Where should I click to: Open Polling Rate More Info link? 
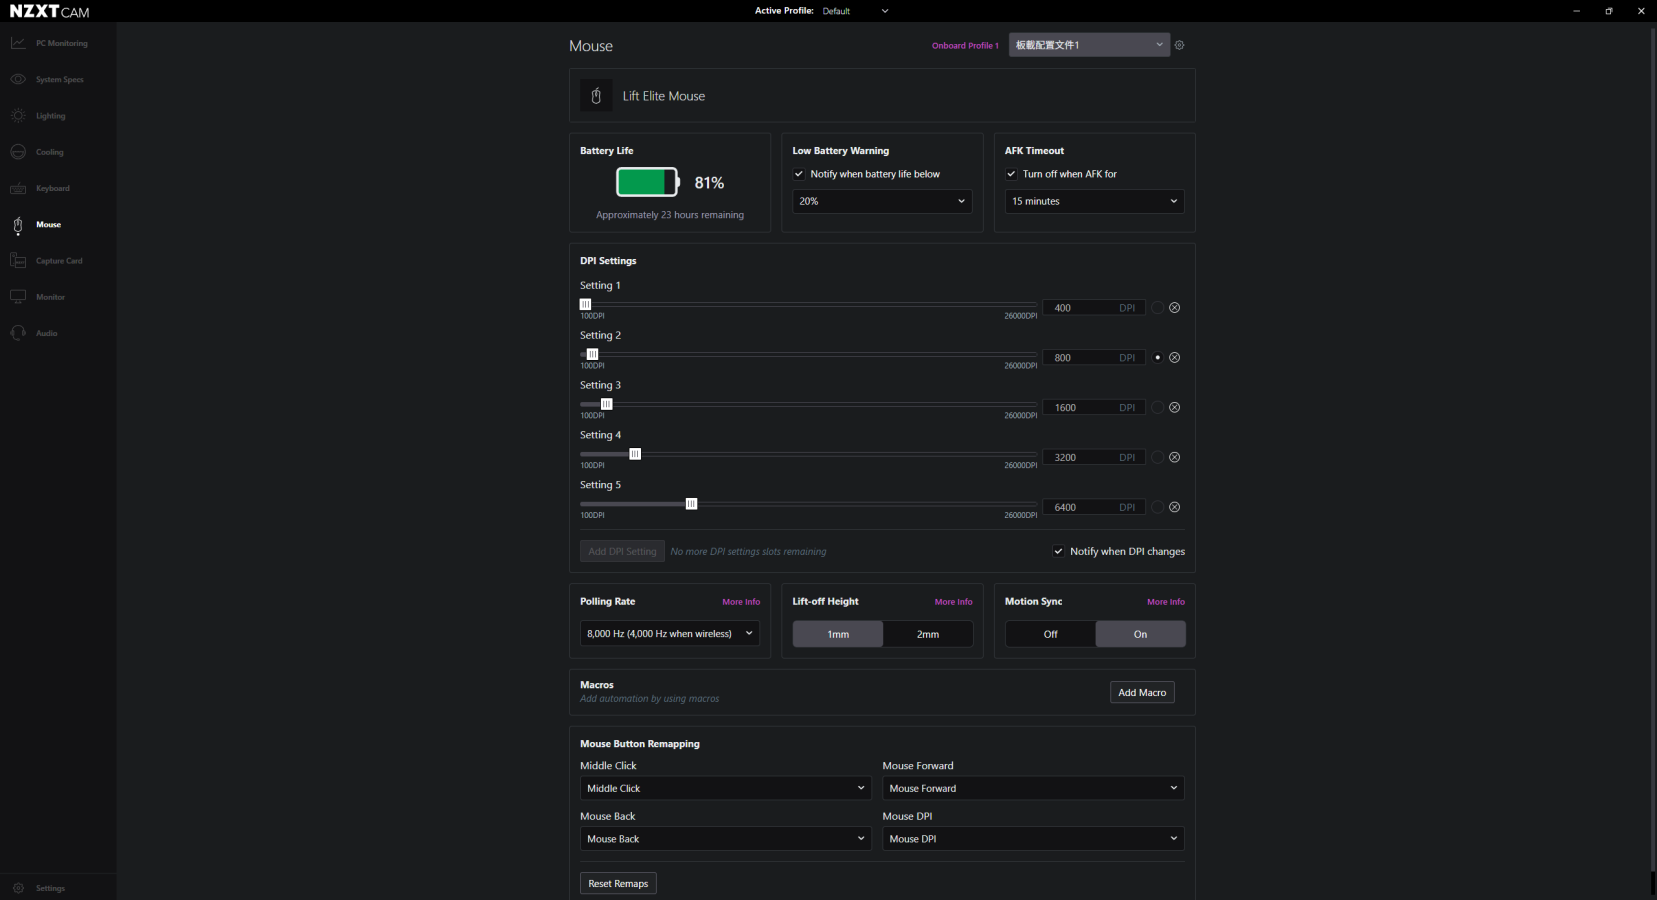pyautogui.click(x=741, y=602)
